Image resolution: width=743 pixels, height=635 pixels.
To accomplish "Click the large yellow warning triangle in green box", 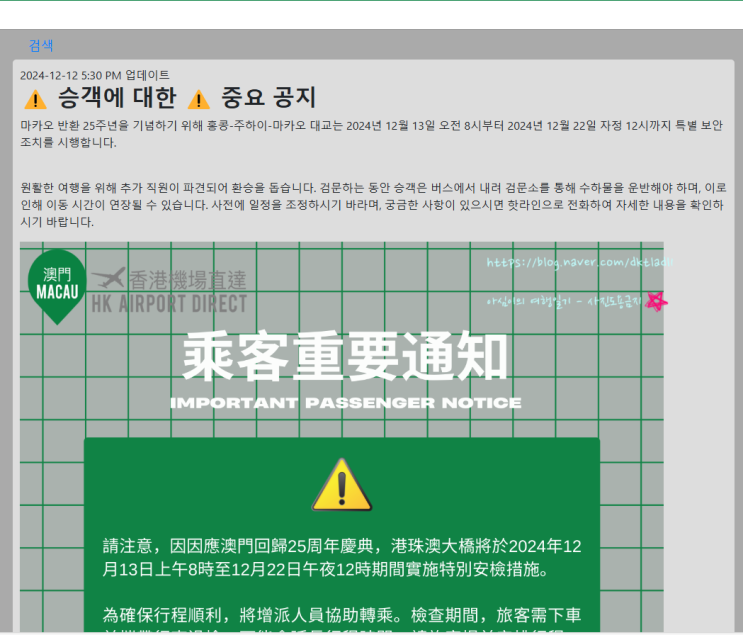I will tap(342, 485).
